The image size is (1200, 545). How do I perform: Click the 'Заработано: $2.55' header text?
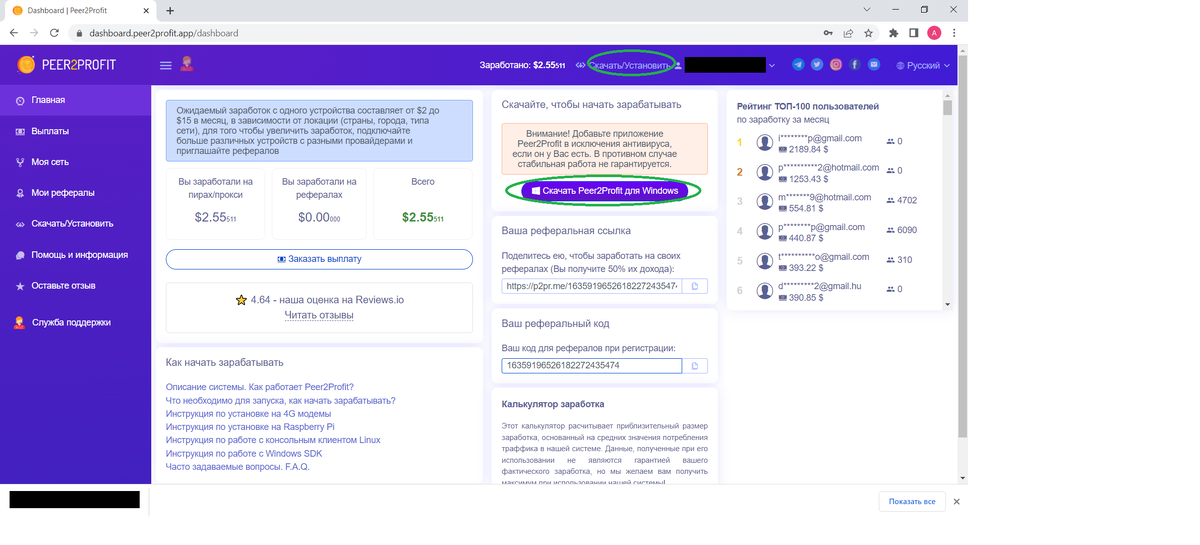[523, 65]
